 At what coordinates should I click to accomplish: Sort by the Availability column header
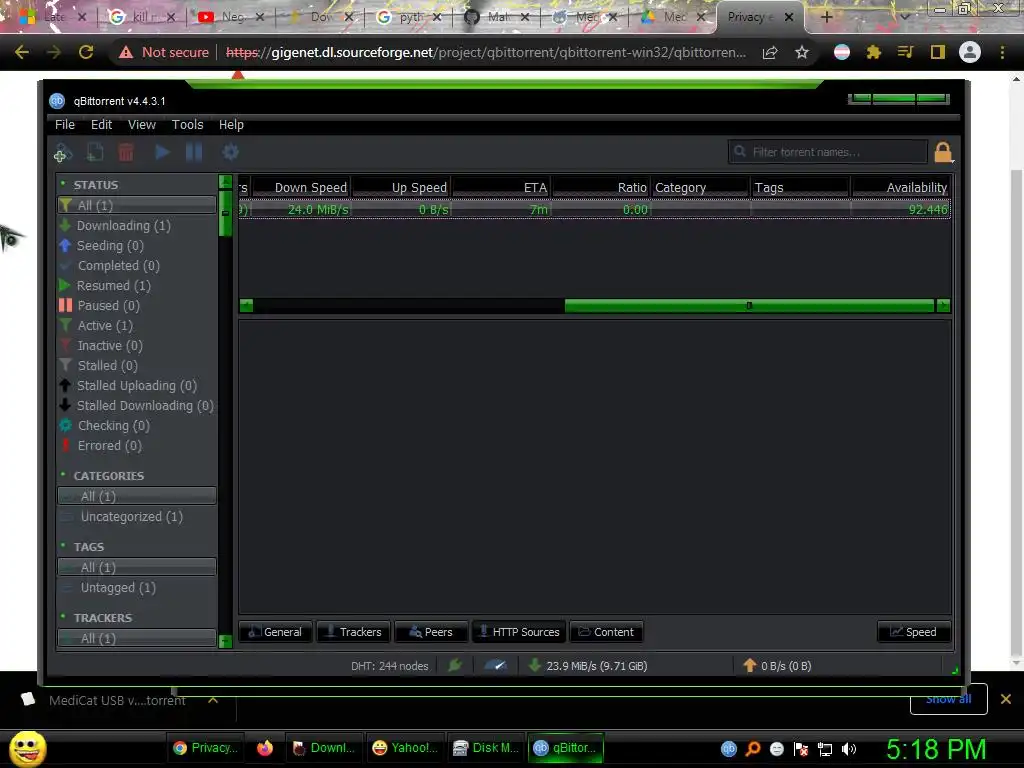tap(901, 187)
